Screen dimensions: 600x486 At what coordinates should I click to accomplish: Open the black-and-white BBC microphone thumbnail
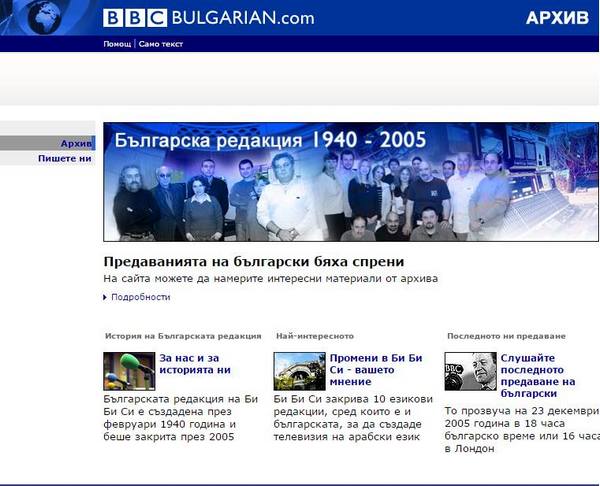coord(471,371)
